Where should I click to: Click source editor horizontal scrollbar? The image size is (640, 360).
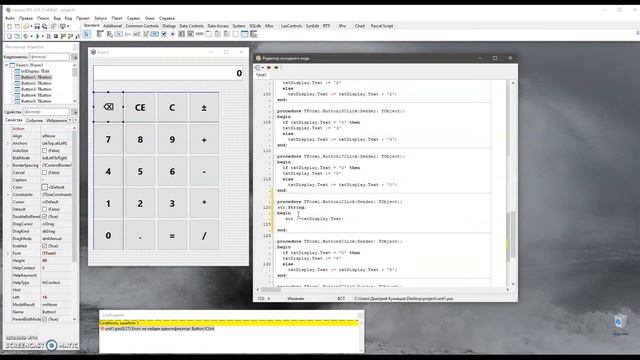(382, 289)
